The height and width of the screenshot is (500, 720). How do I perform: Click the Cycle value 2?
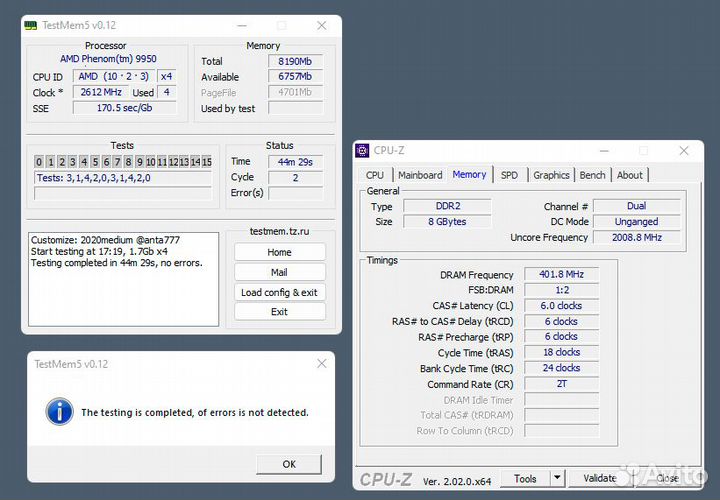tap(295, 178)
